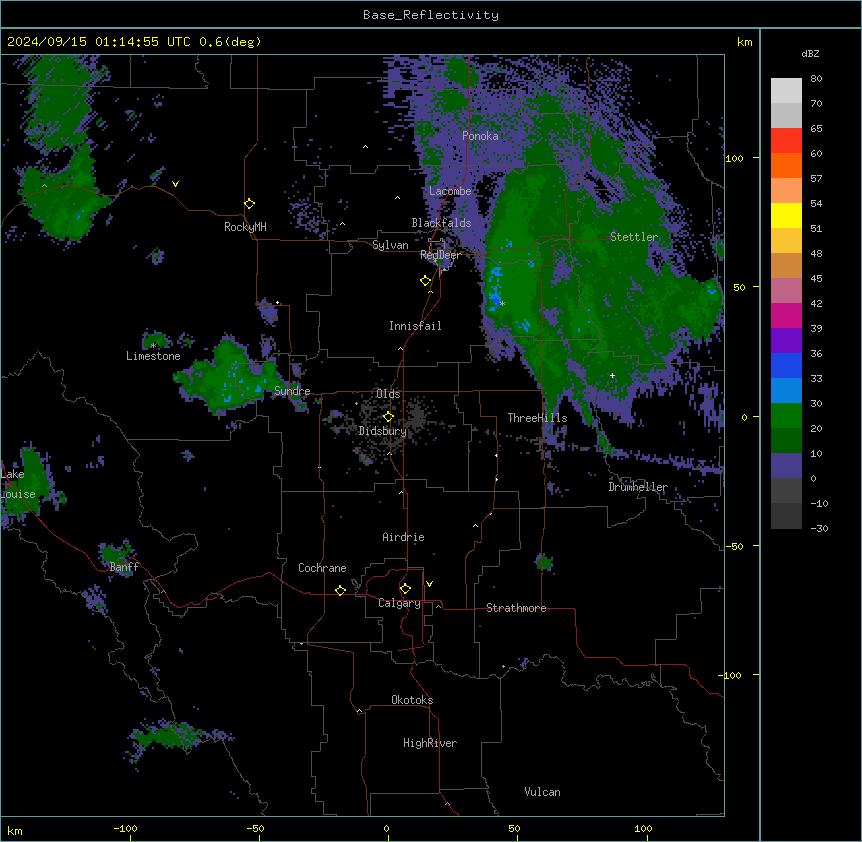
Task: Click the asterisk marker above Limestone label
Action: click(x=153, y=346)
